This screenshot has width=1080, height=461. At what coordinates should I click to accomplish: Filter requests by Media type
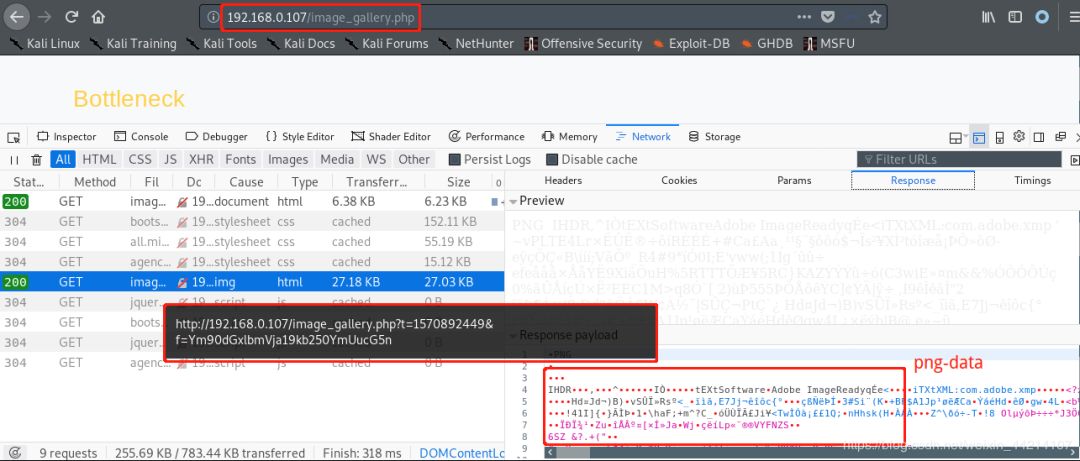pos(337,160)
